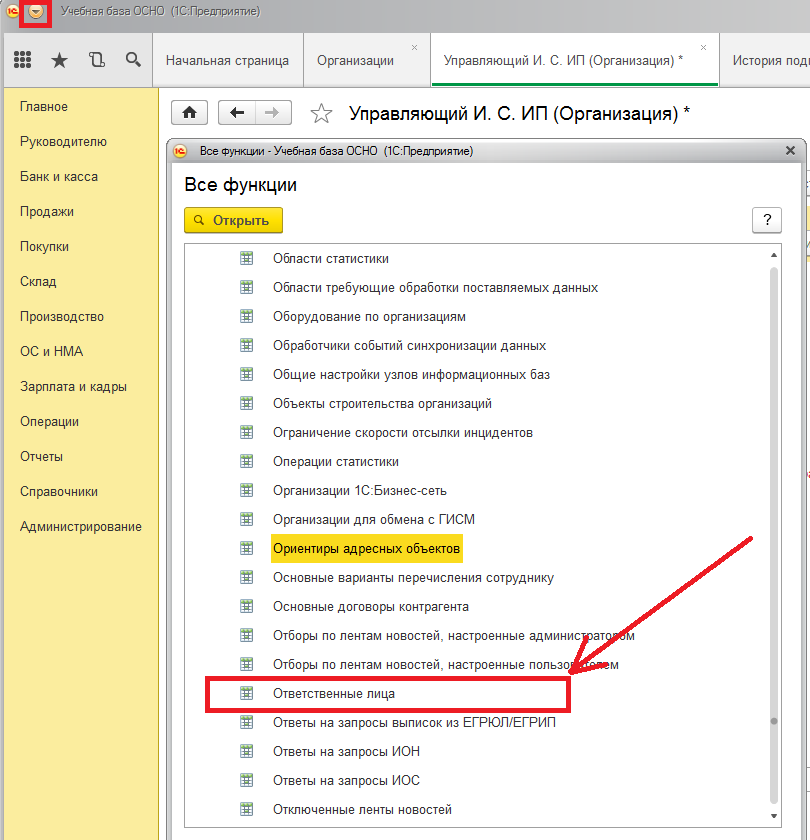The height and width of the screenshot is (840, 810).
Task: Open Покупки section
Action: pyautogui.click(x=44, y=246)
